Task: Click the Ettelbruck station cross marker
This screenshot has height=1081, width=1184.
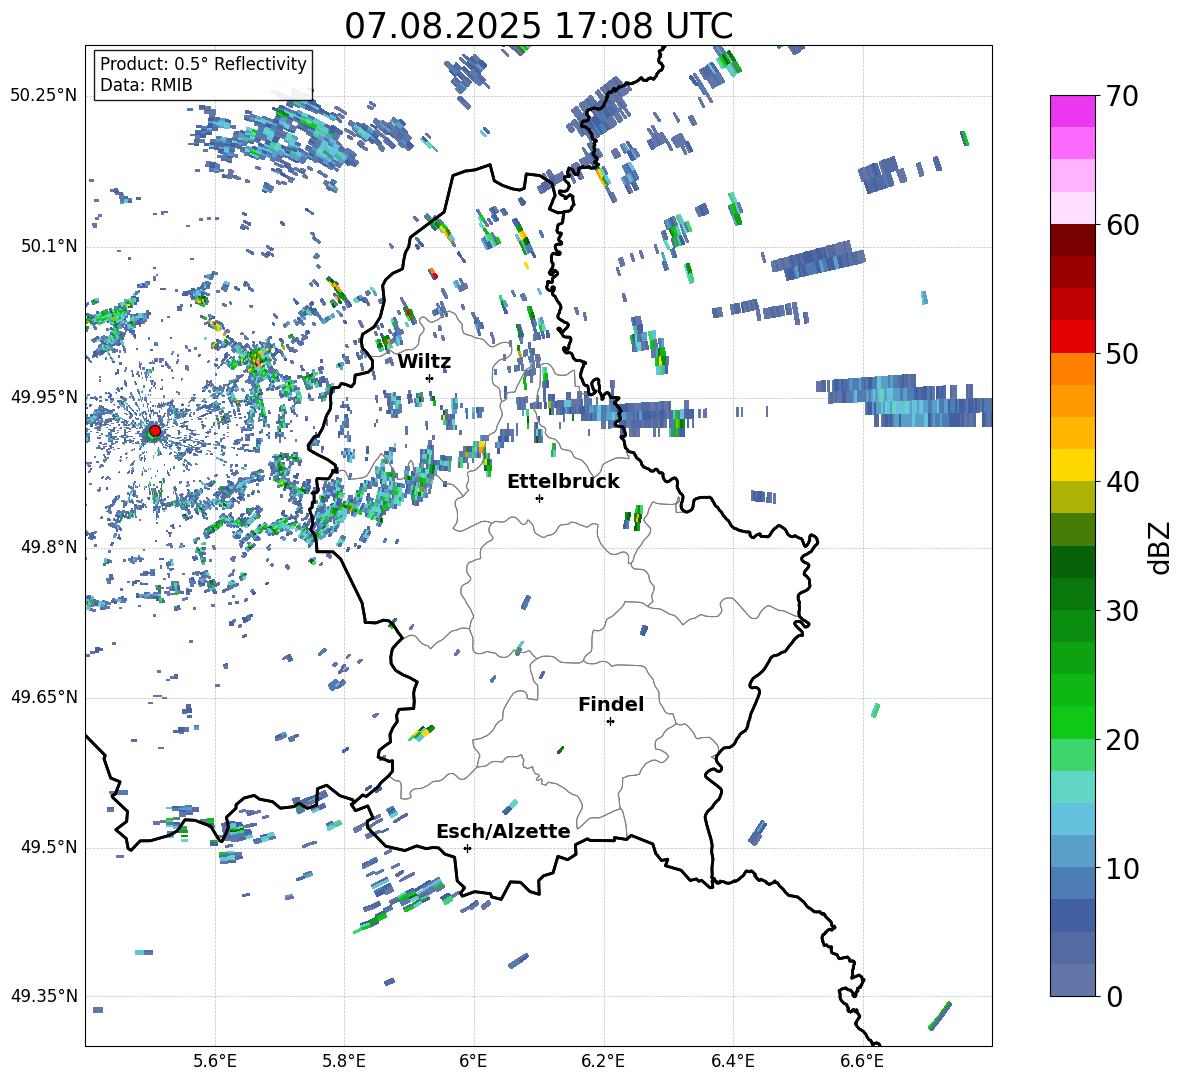Action: click(539, 498)
